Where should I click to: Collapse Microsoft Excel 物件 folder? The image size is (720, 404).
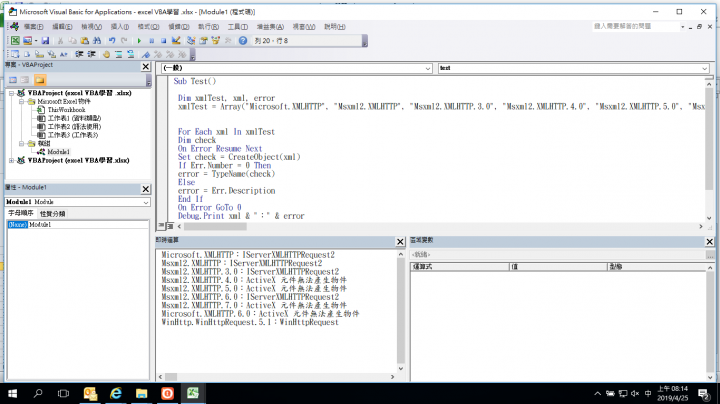click(x=22, y=101)
